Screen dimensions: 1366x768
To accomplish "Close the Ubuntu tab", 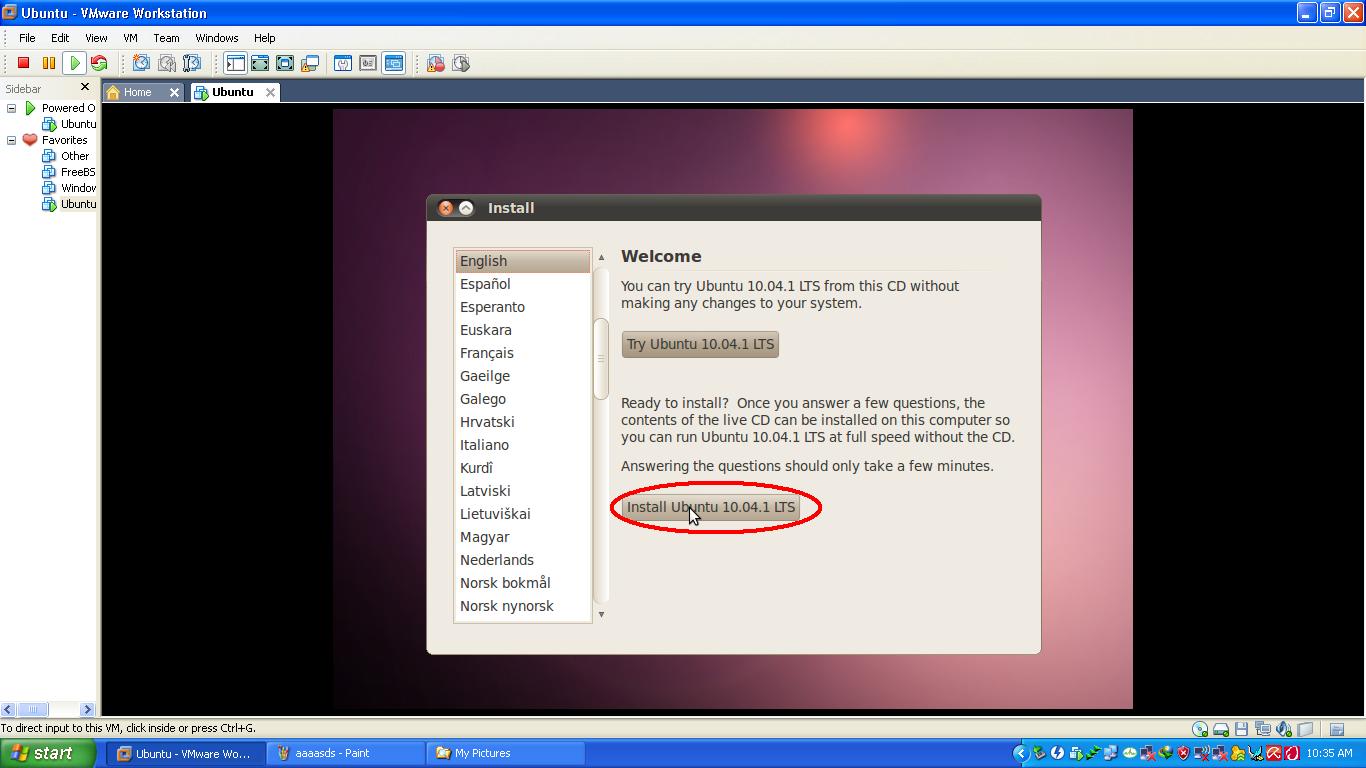I will (x=270, y=92).
